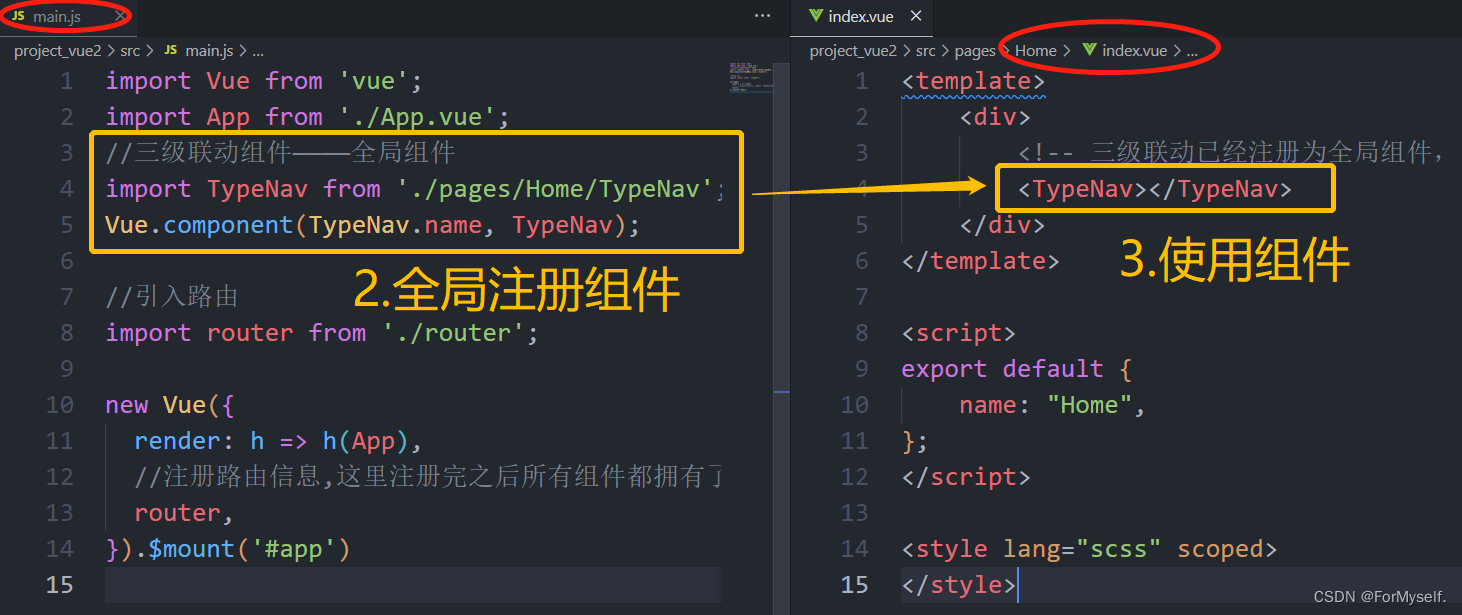Click the underlined template tag in index.vue
This screenshot has width=1462, height=615.
click(972, 80)
